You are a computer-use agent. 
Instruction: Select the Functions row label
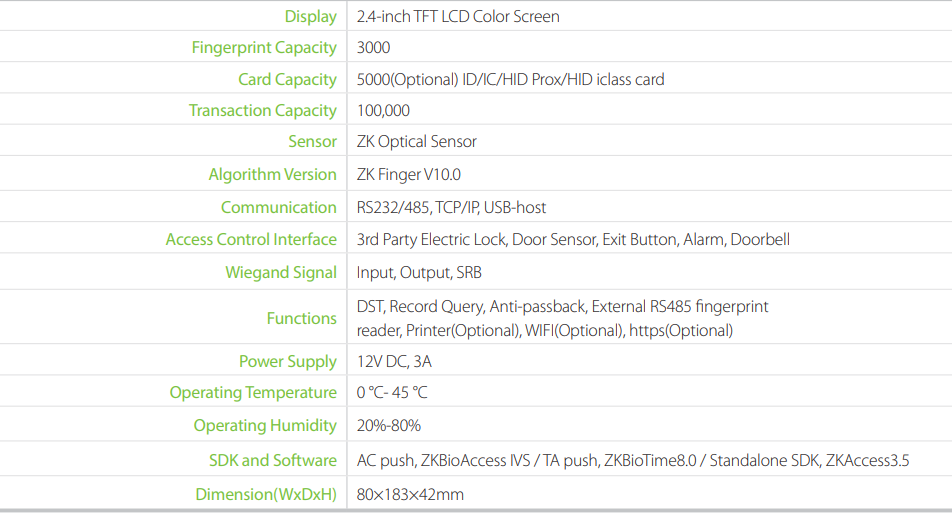pos(301,318)
